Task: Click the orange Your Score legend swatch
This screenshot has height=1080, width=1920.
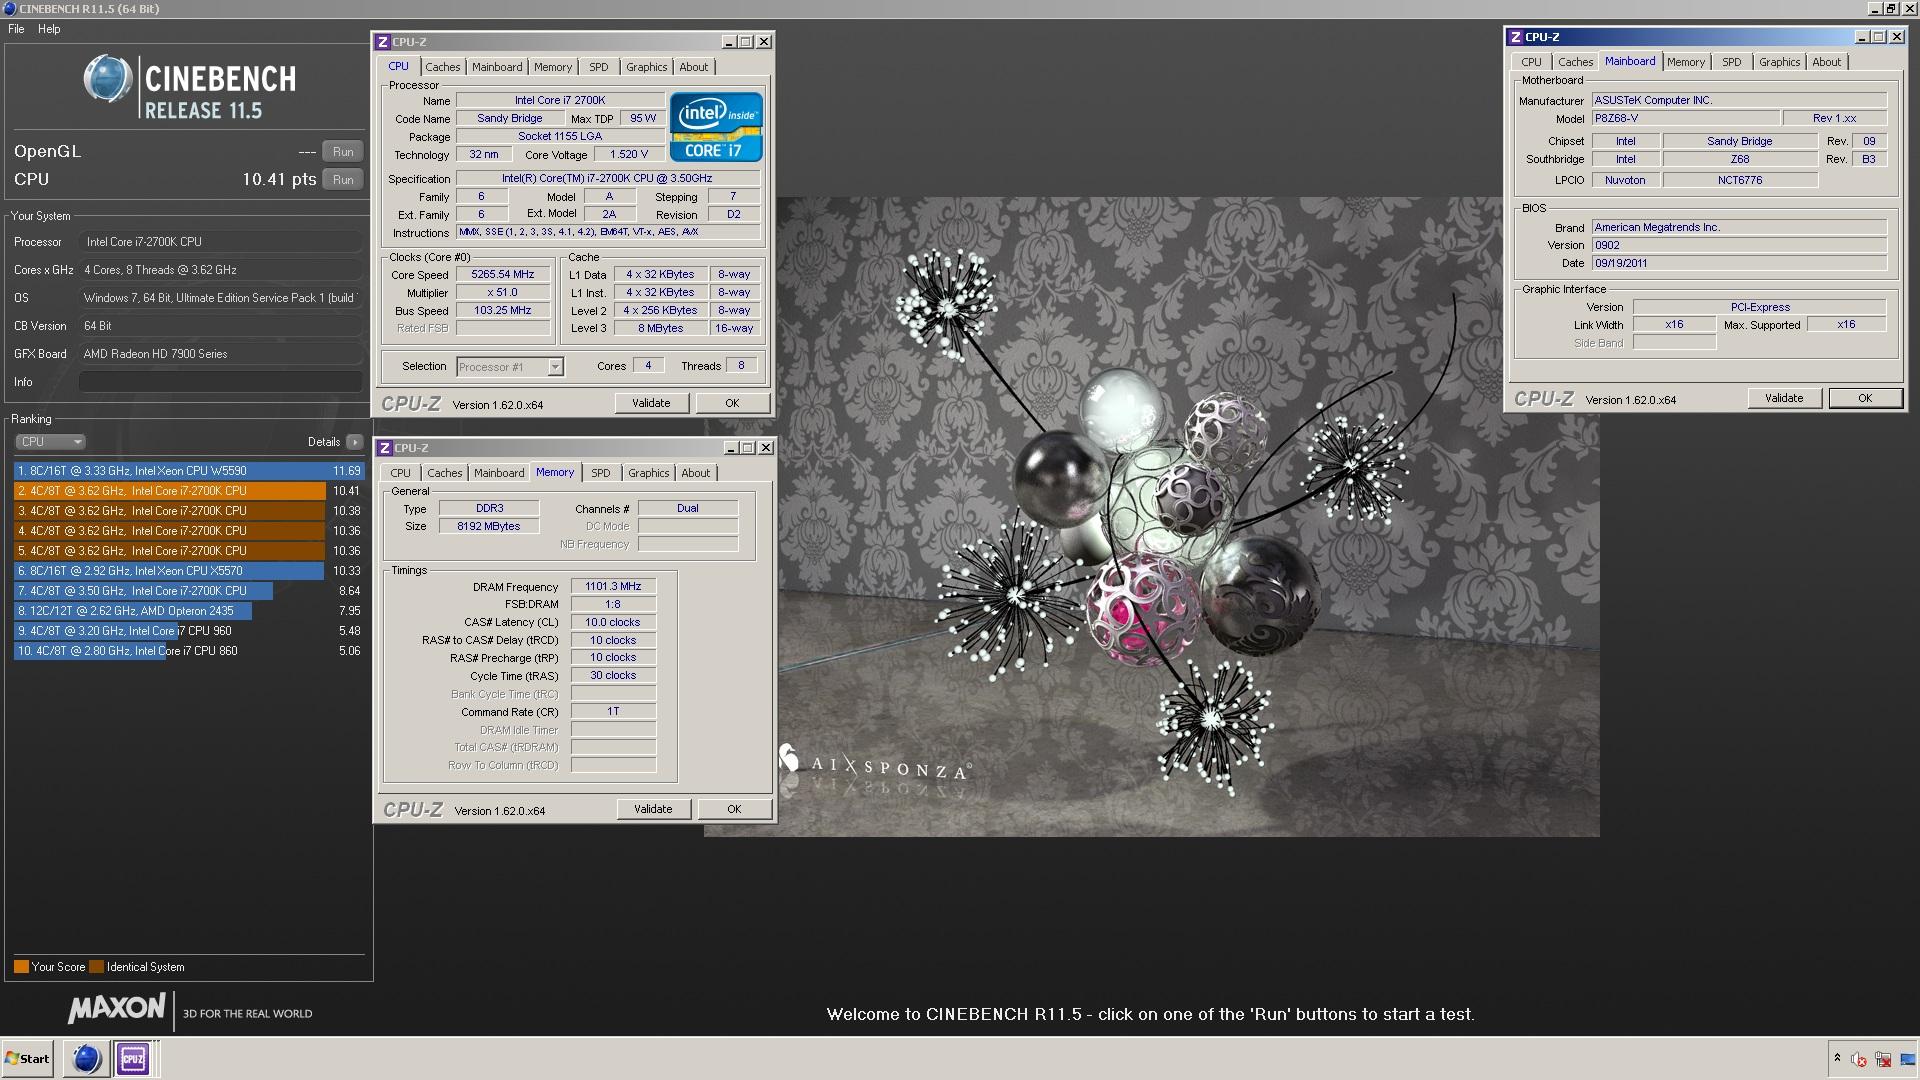Action: tap(21, 967)
